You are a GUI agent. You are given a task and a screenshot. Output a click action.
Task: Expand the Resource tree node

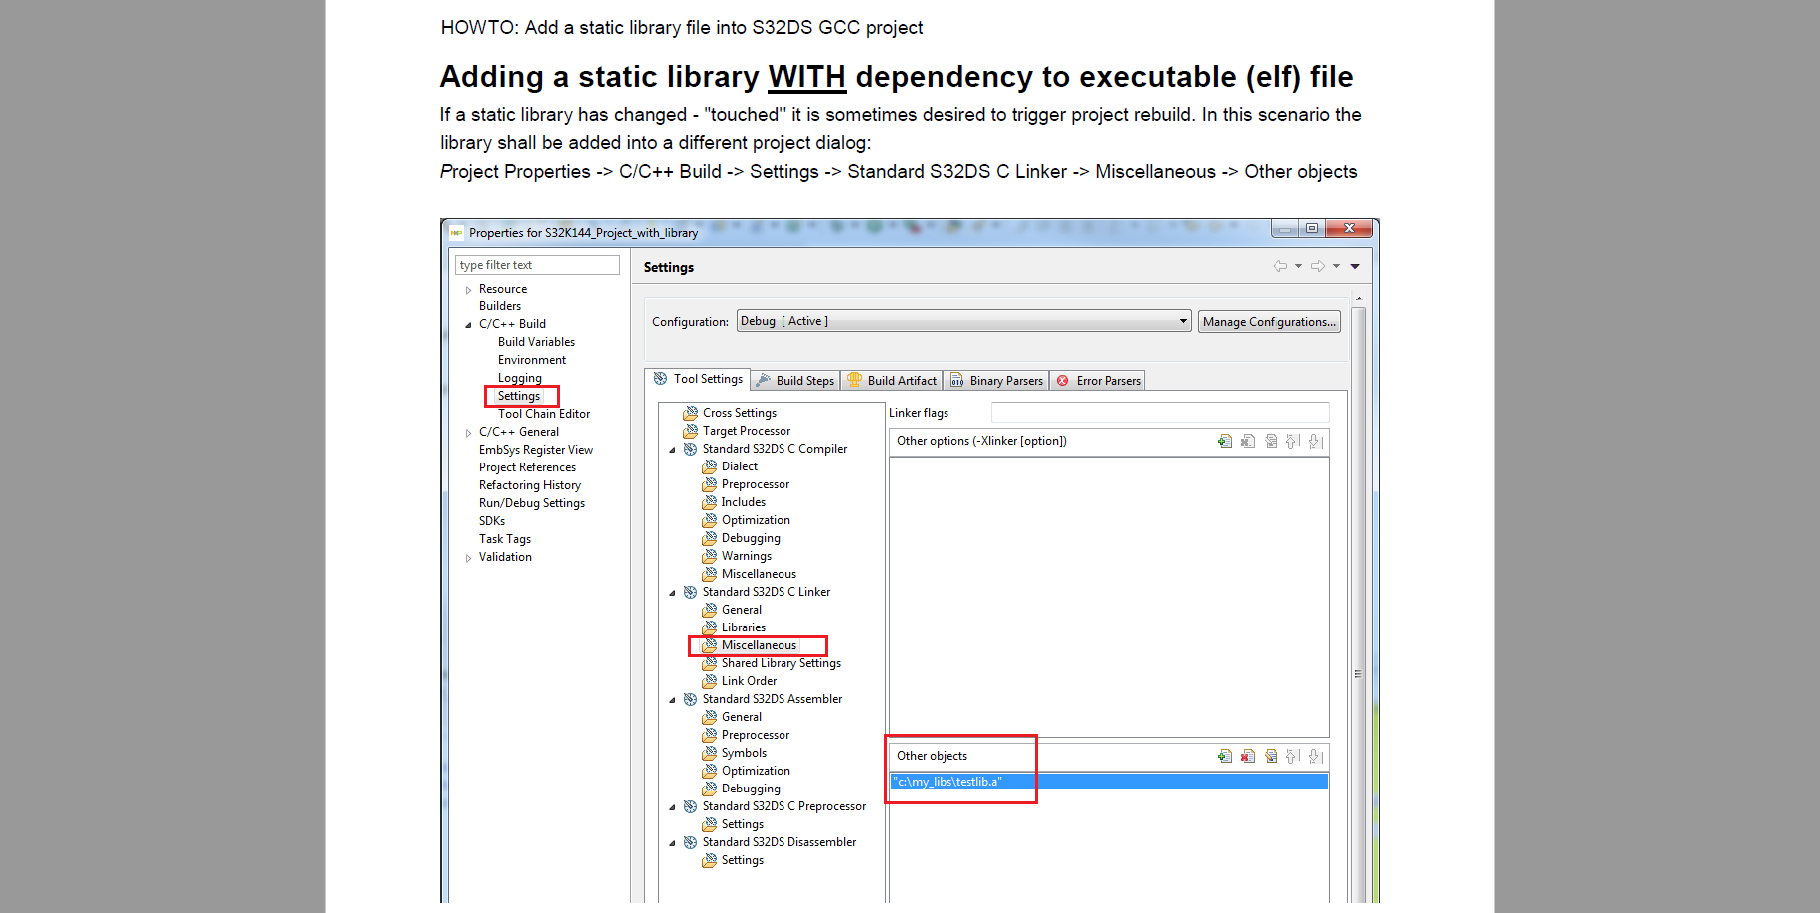coord(468,290)
